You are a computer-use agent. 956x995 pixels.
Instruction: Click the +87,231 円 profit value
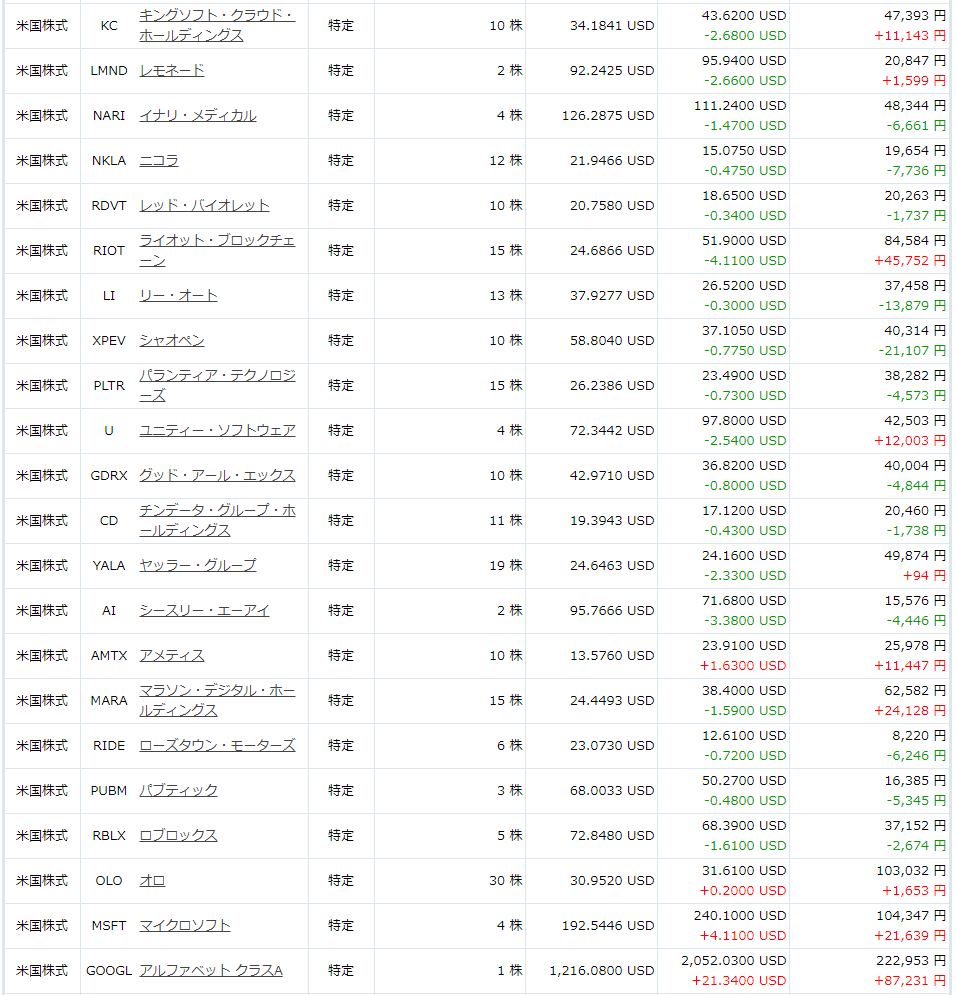[910, 982]
